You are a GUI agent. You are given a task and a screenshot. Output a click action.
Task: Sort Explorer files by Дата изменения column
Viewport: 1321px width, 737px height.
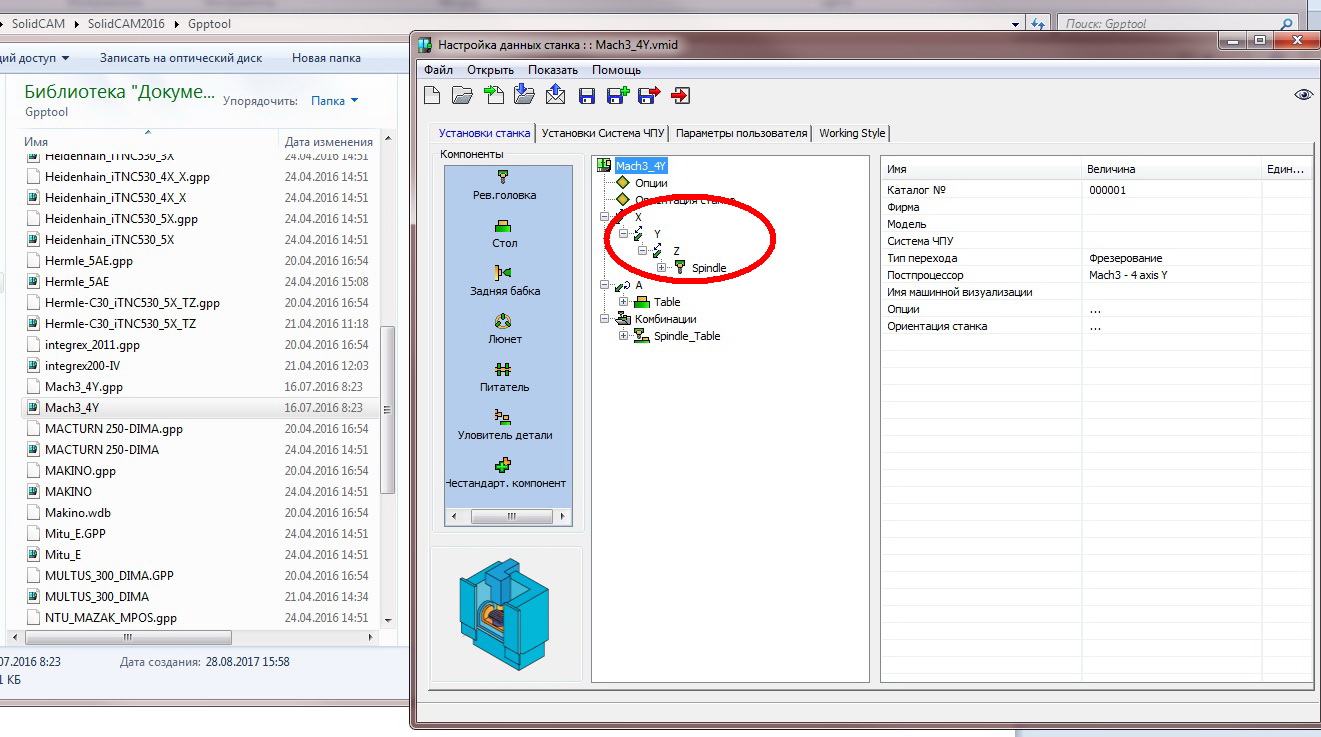pos(329,142)
